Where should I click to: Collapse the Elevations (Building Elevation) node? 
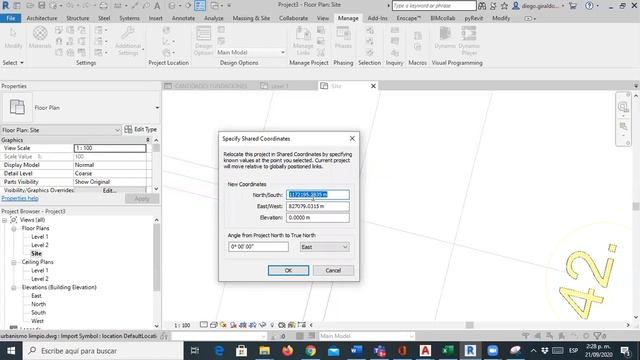click(x=13, y=287)
